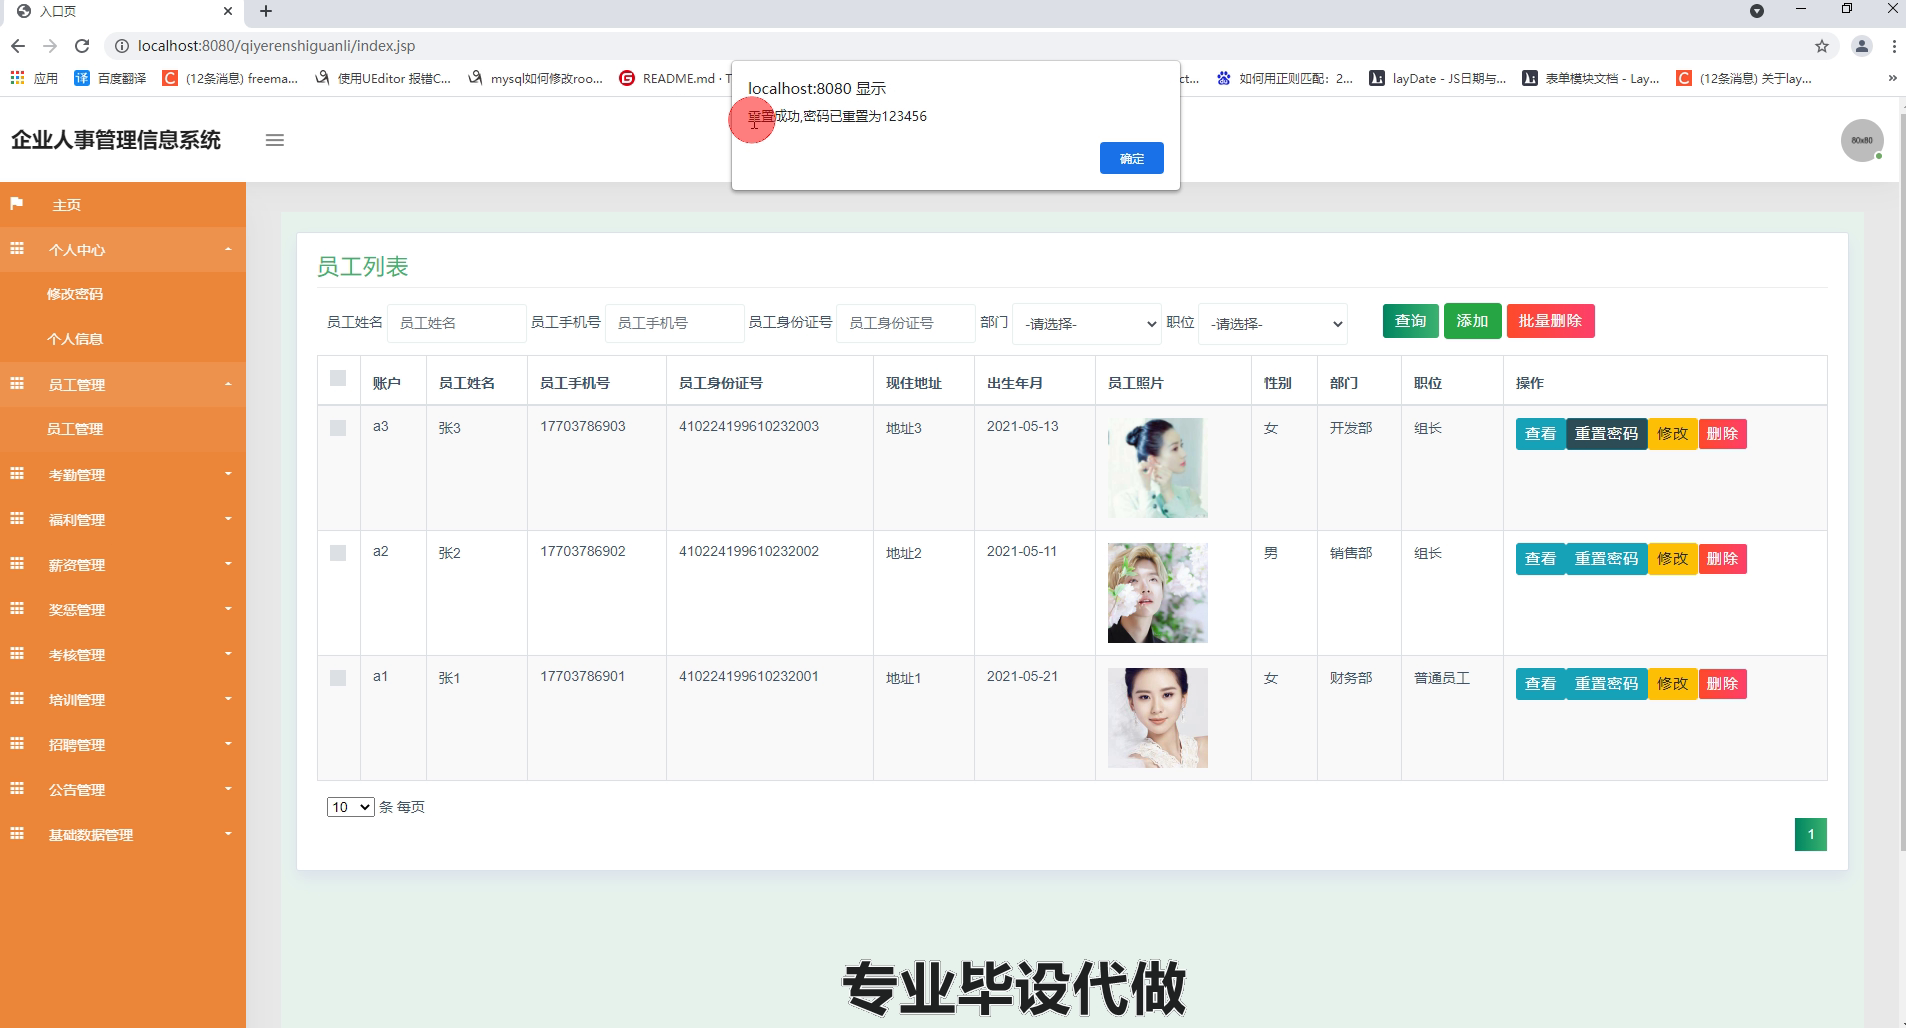Confirm the alert with 确定 button
The image size is (1906, 1028).
[1131, 158]
